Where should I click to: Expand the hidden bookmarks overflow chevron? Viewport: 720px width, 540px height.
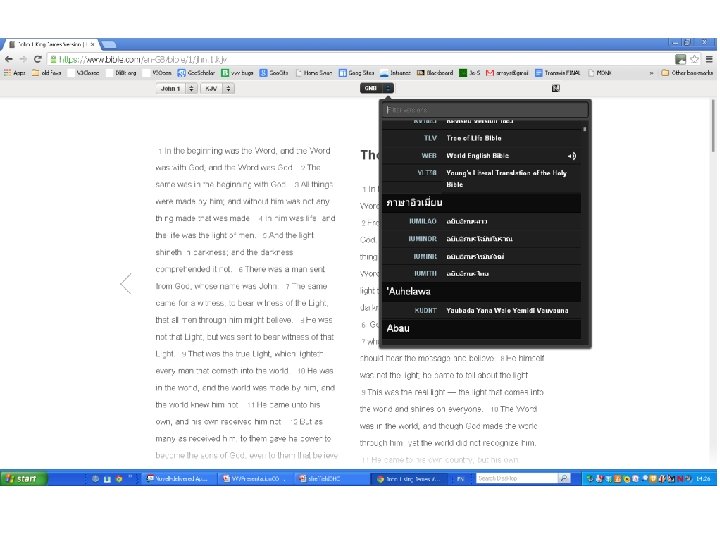click(x=651, y=73)
